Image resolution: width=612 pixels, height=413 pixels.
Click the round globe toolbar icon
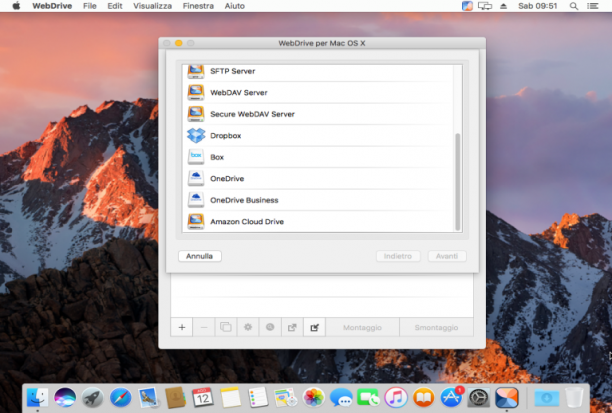coord(270,327)
